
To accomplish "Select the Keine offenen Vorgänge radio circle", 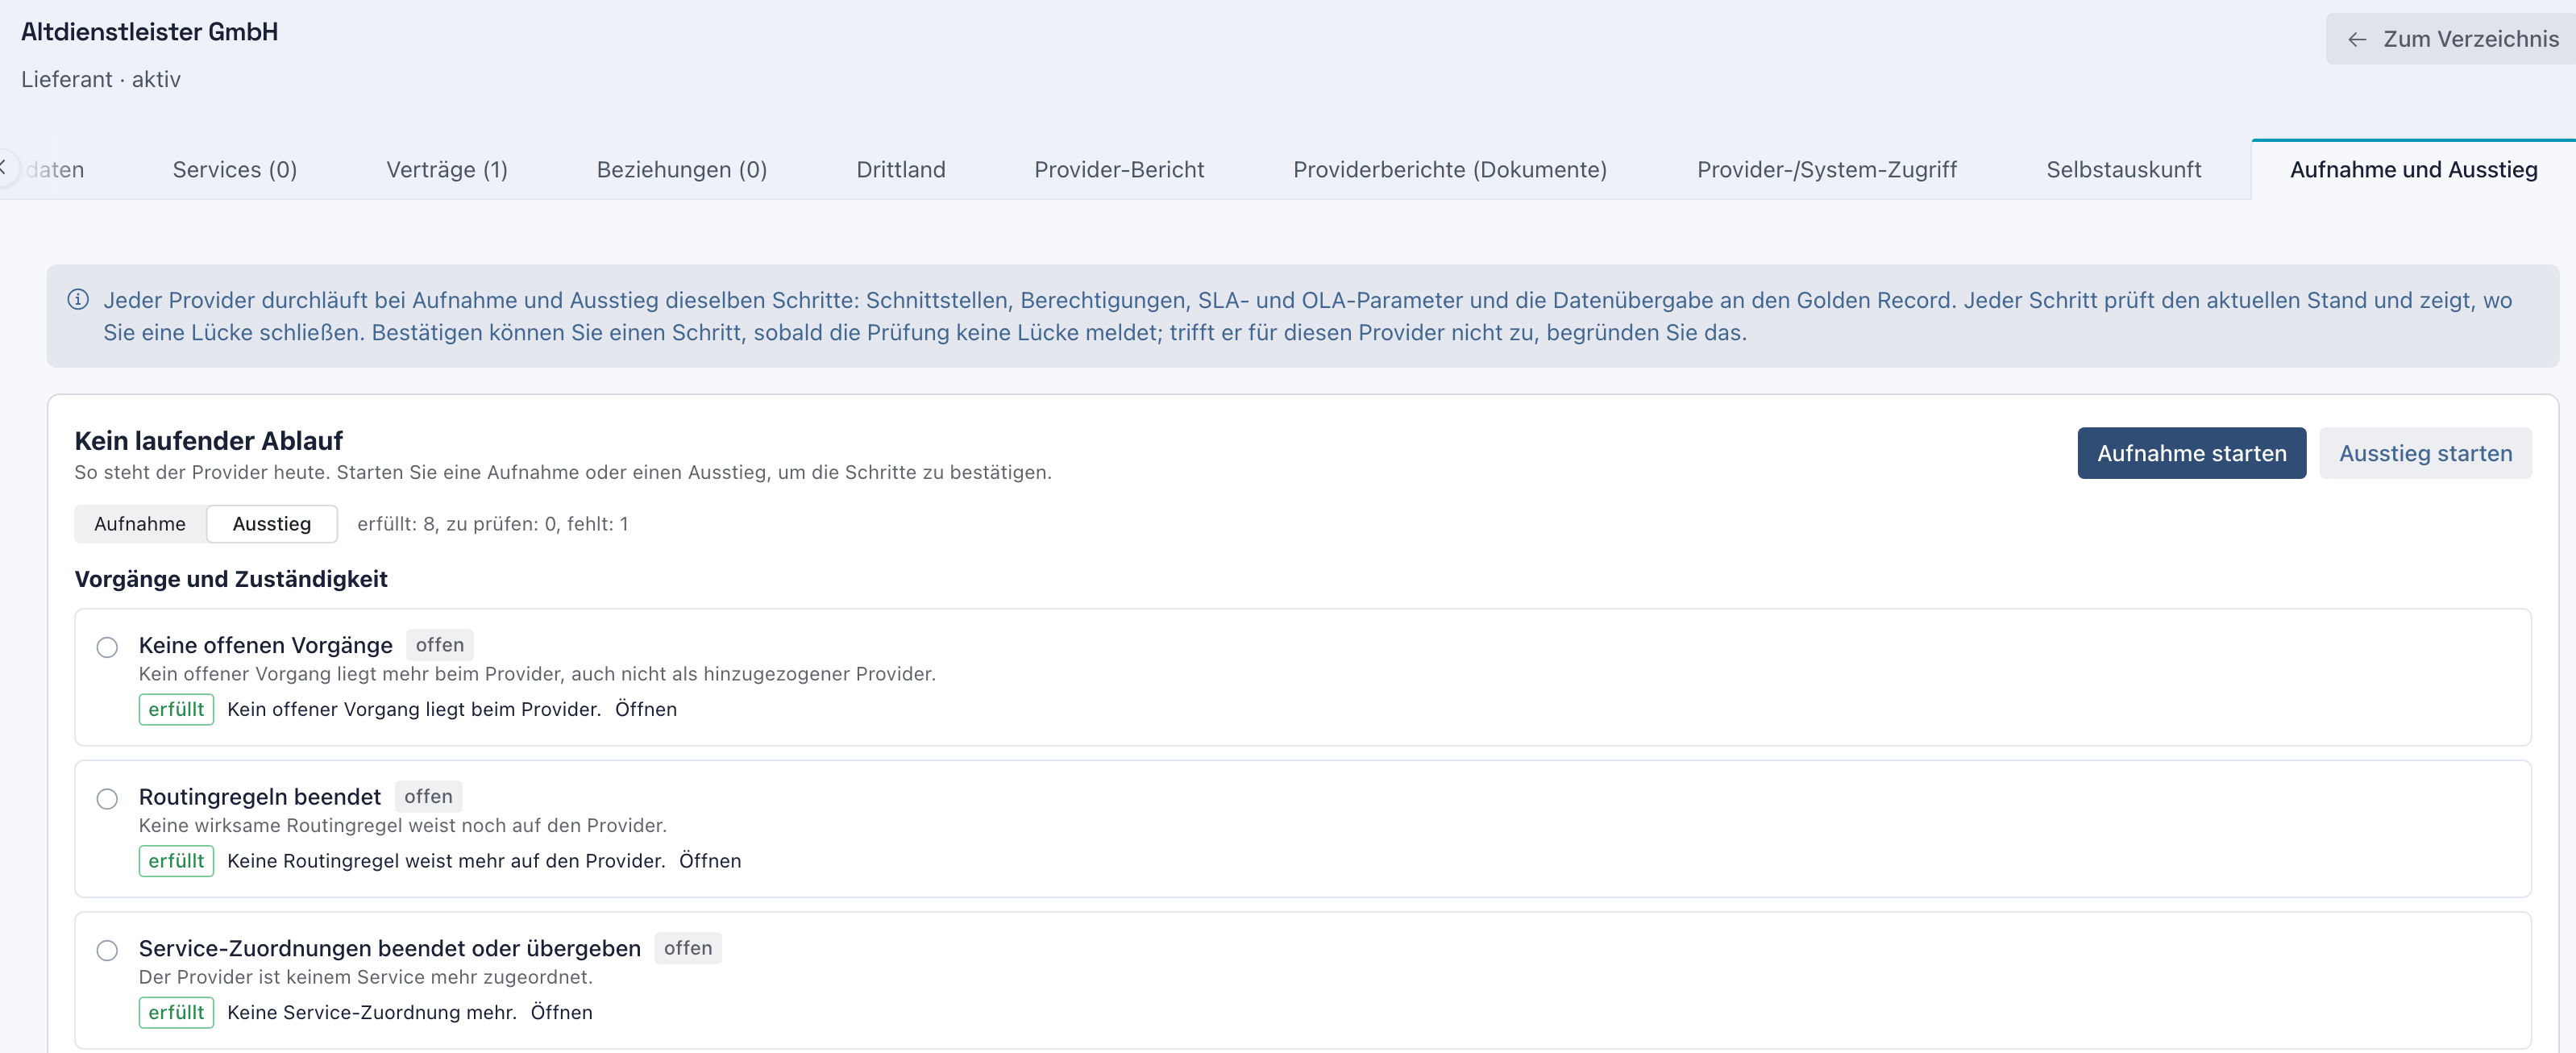I will point(107,647).
